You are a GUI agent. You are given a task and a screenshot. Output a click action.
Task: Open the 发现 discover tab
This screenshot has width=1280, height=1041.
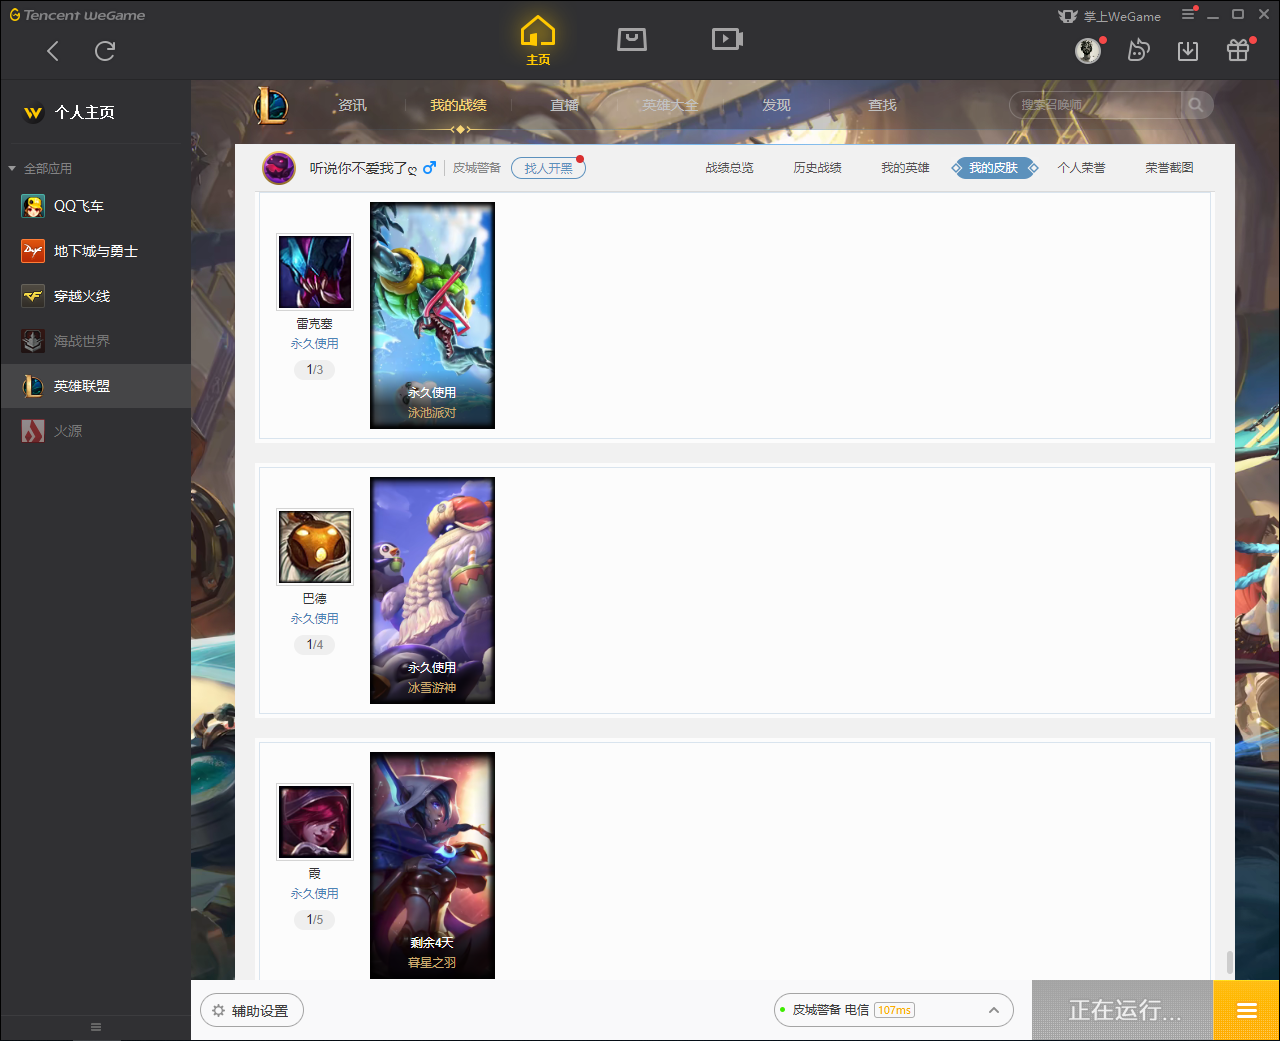click(x=776, y=105)
